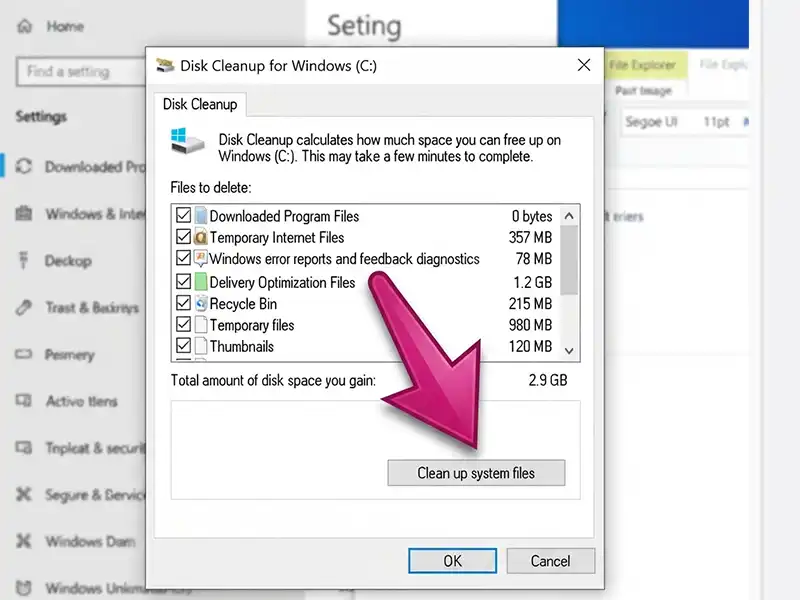800x600 pixels.
Task: Click the Downloaded Pro sidebar refresh icon
Action: [23, 166]
